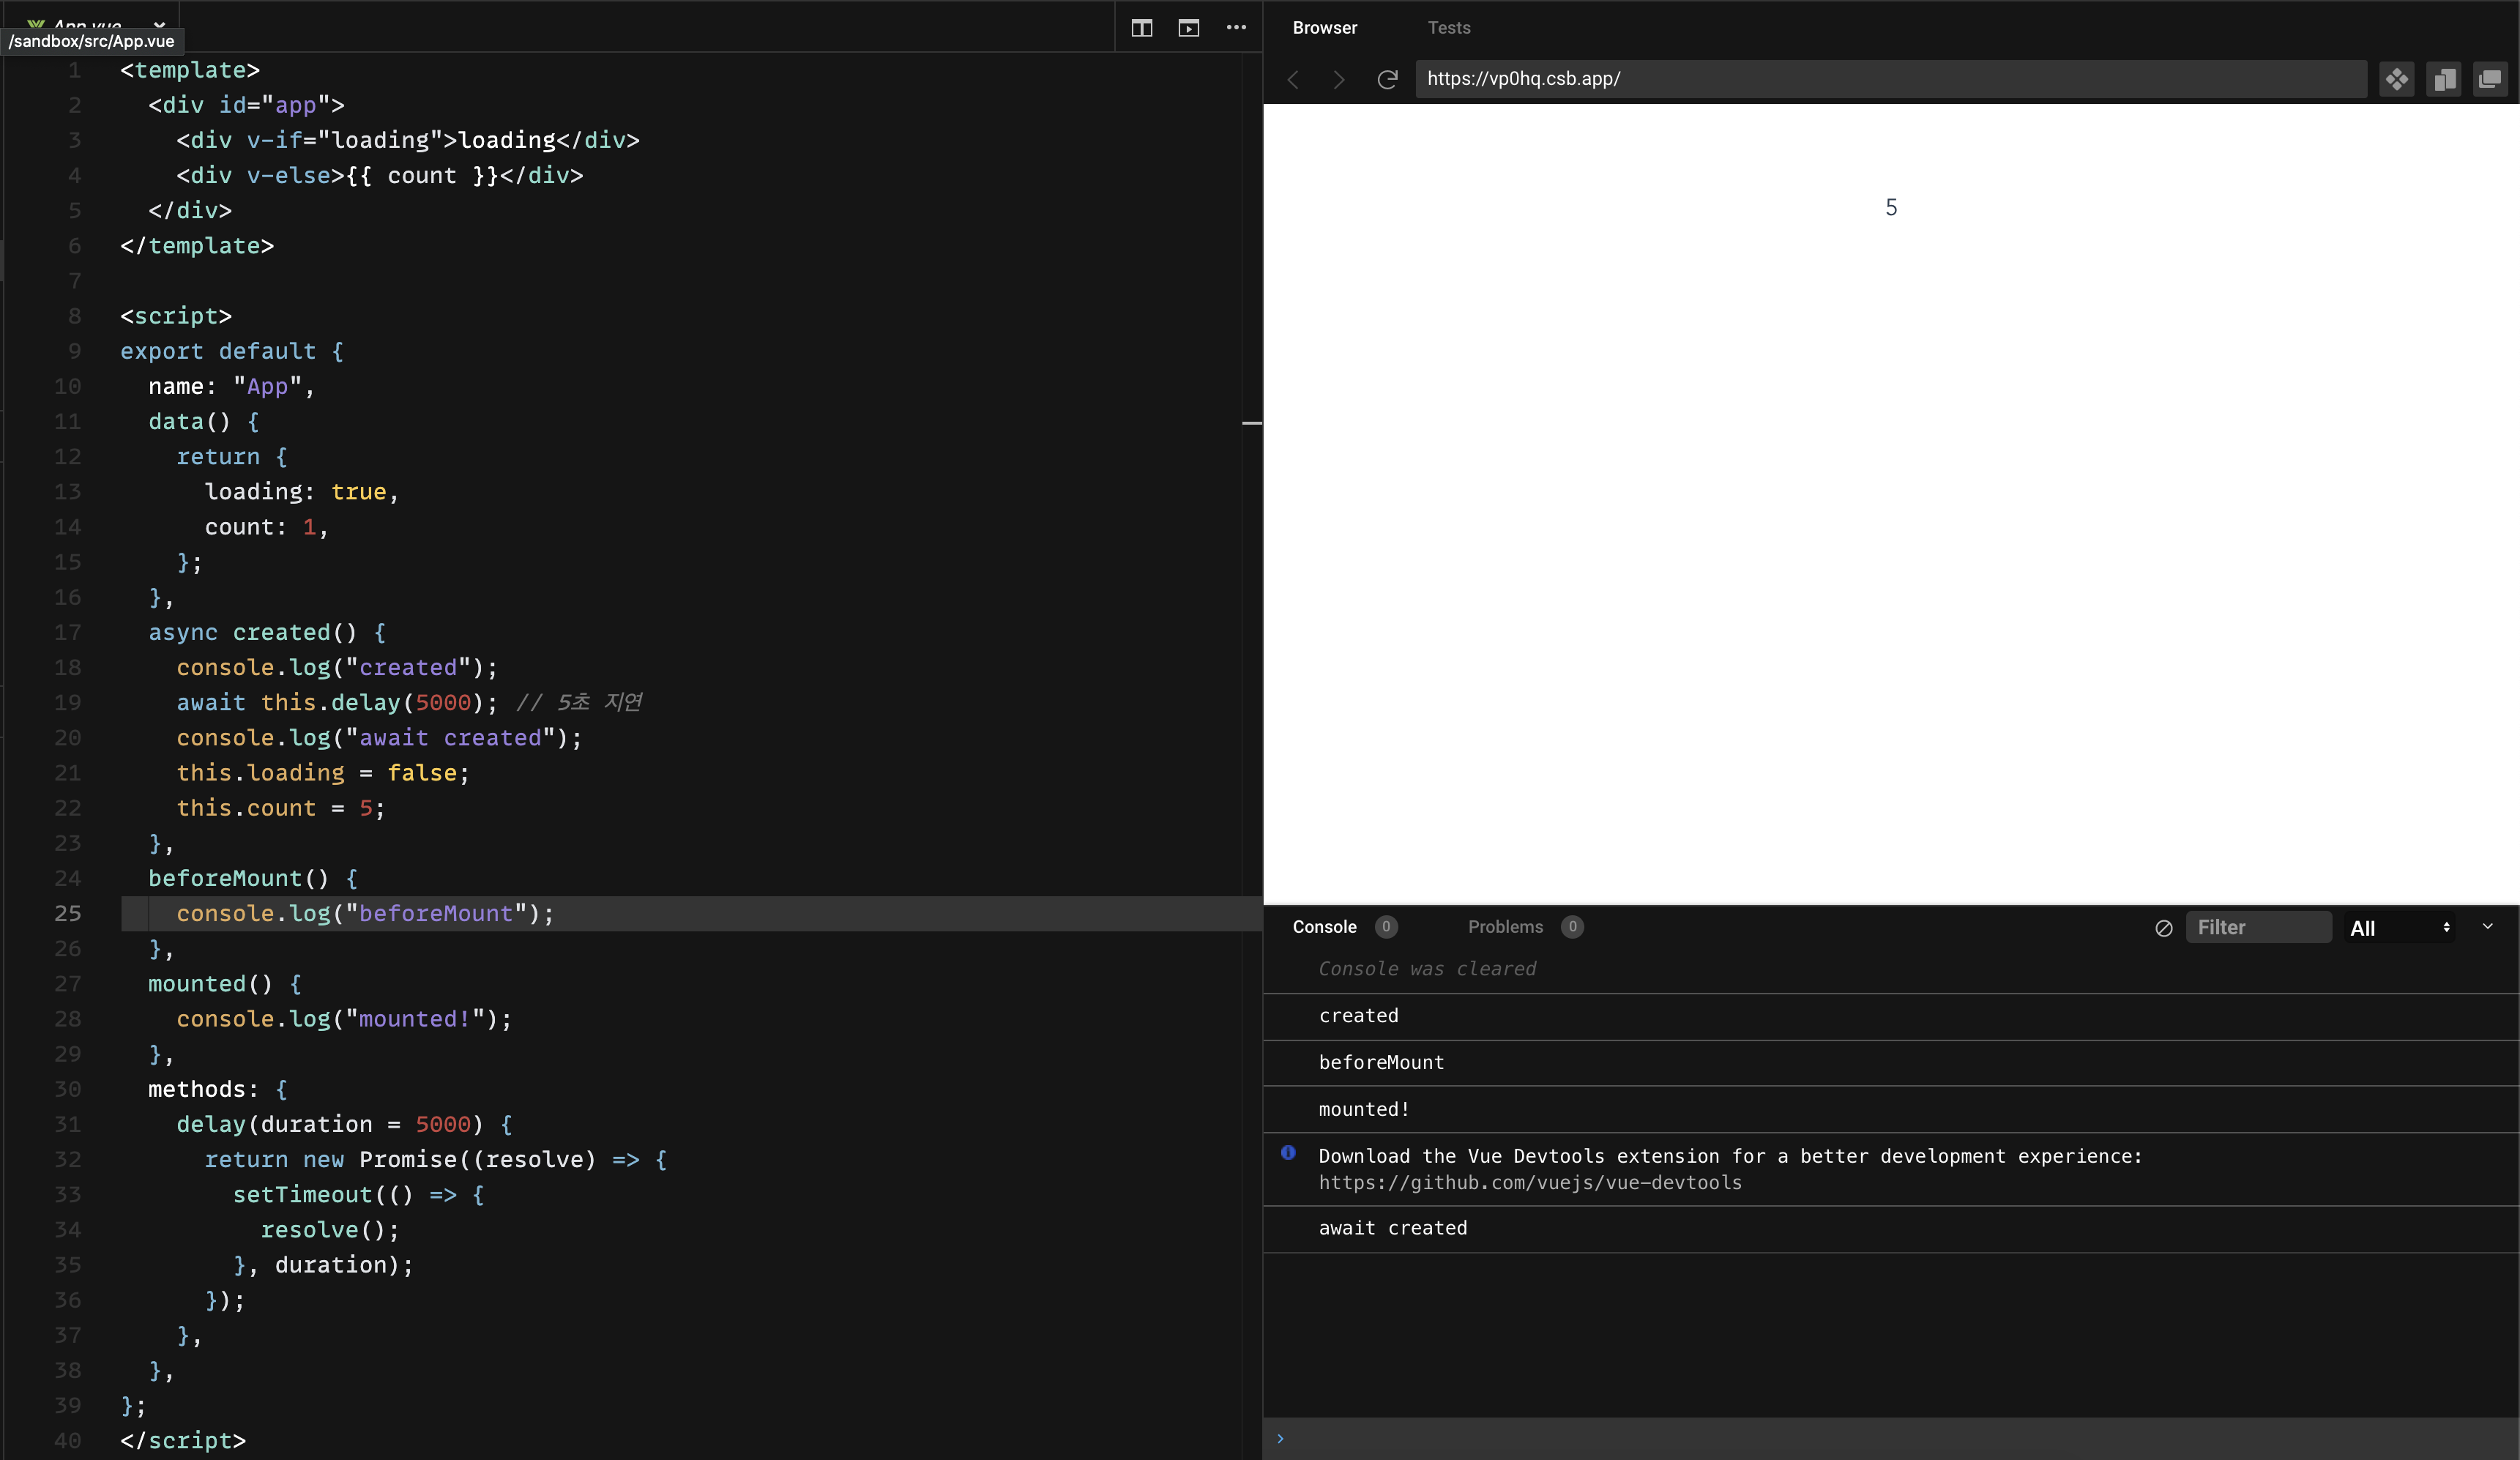Click the console Filter input field

point(2258,928)
